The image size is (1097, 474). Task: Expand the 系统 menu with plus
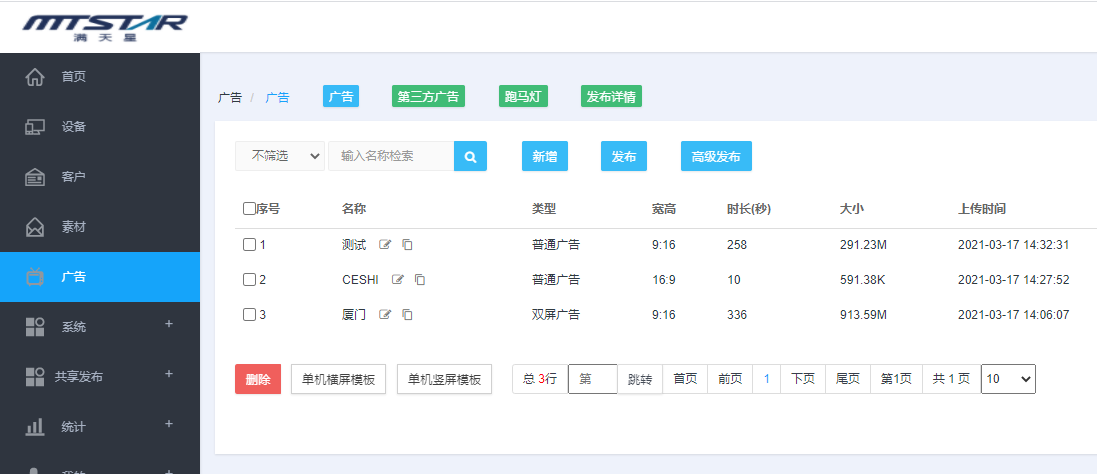(169, 324)
